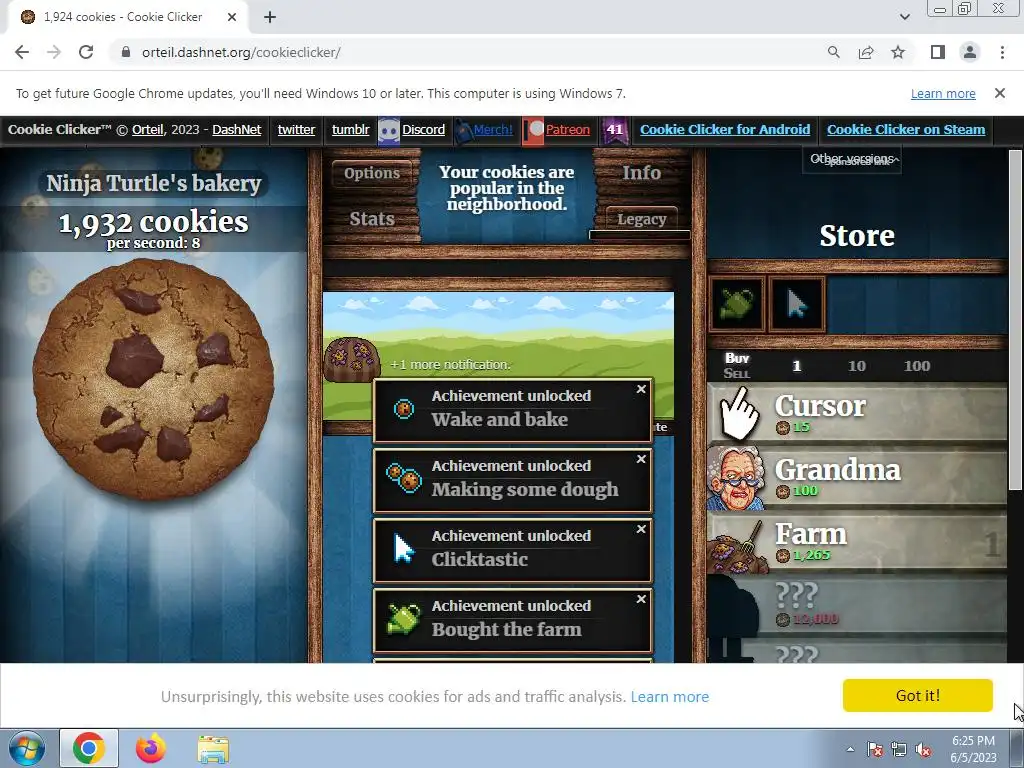1024x768 pixels.
Task: Click the locked ??? building costing 12,000
Action: coord(857,605)
